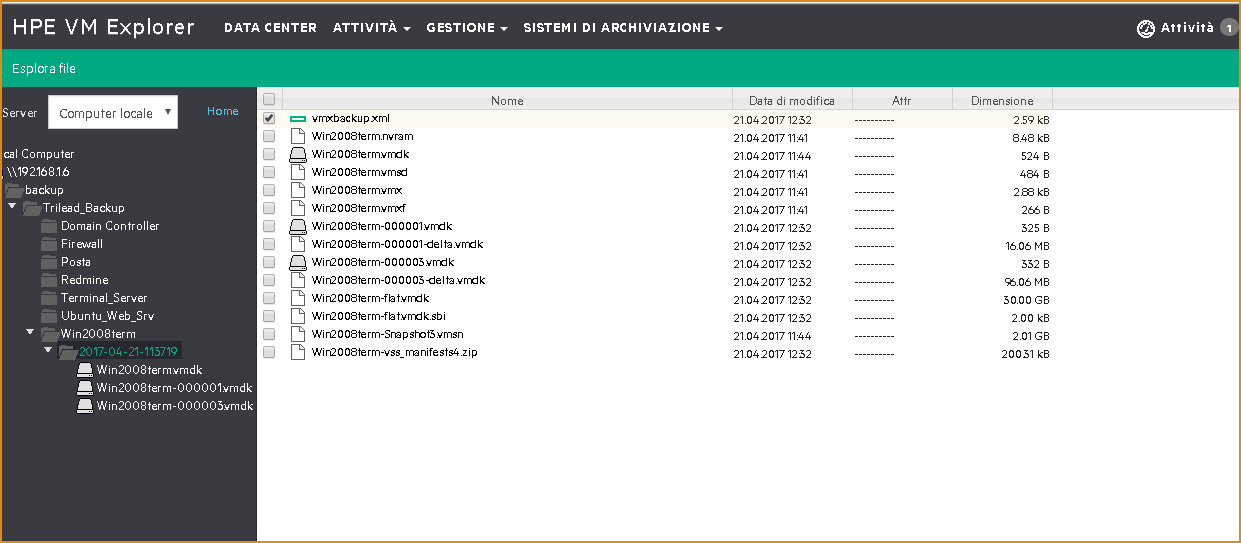Collapse the 2017-04-21-113719 folder arrow
This screenshot has height=543, width=1241.
48,351
